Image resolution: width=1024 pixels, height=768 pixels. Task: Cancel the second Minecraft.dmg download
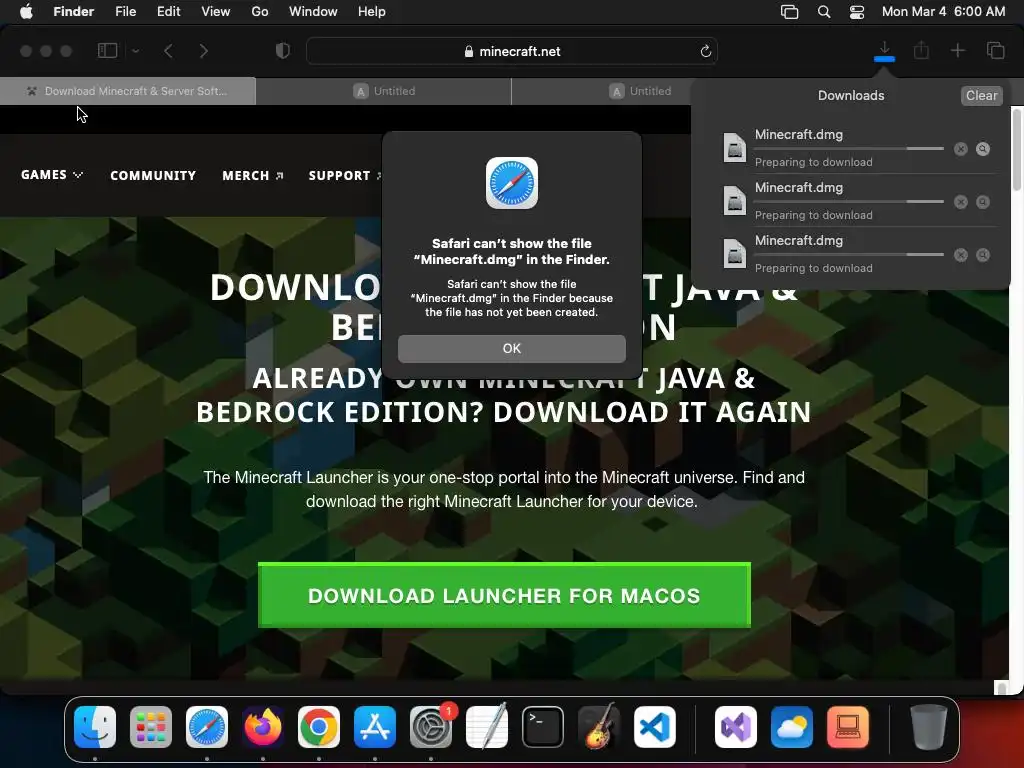(x=960, y=202)
